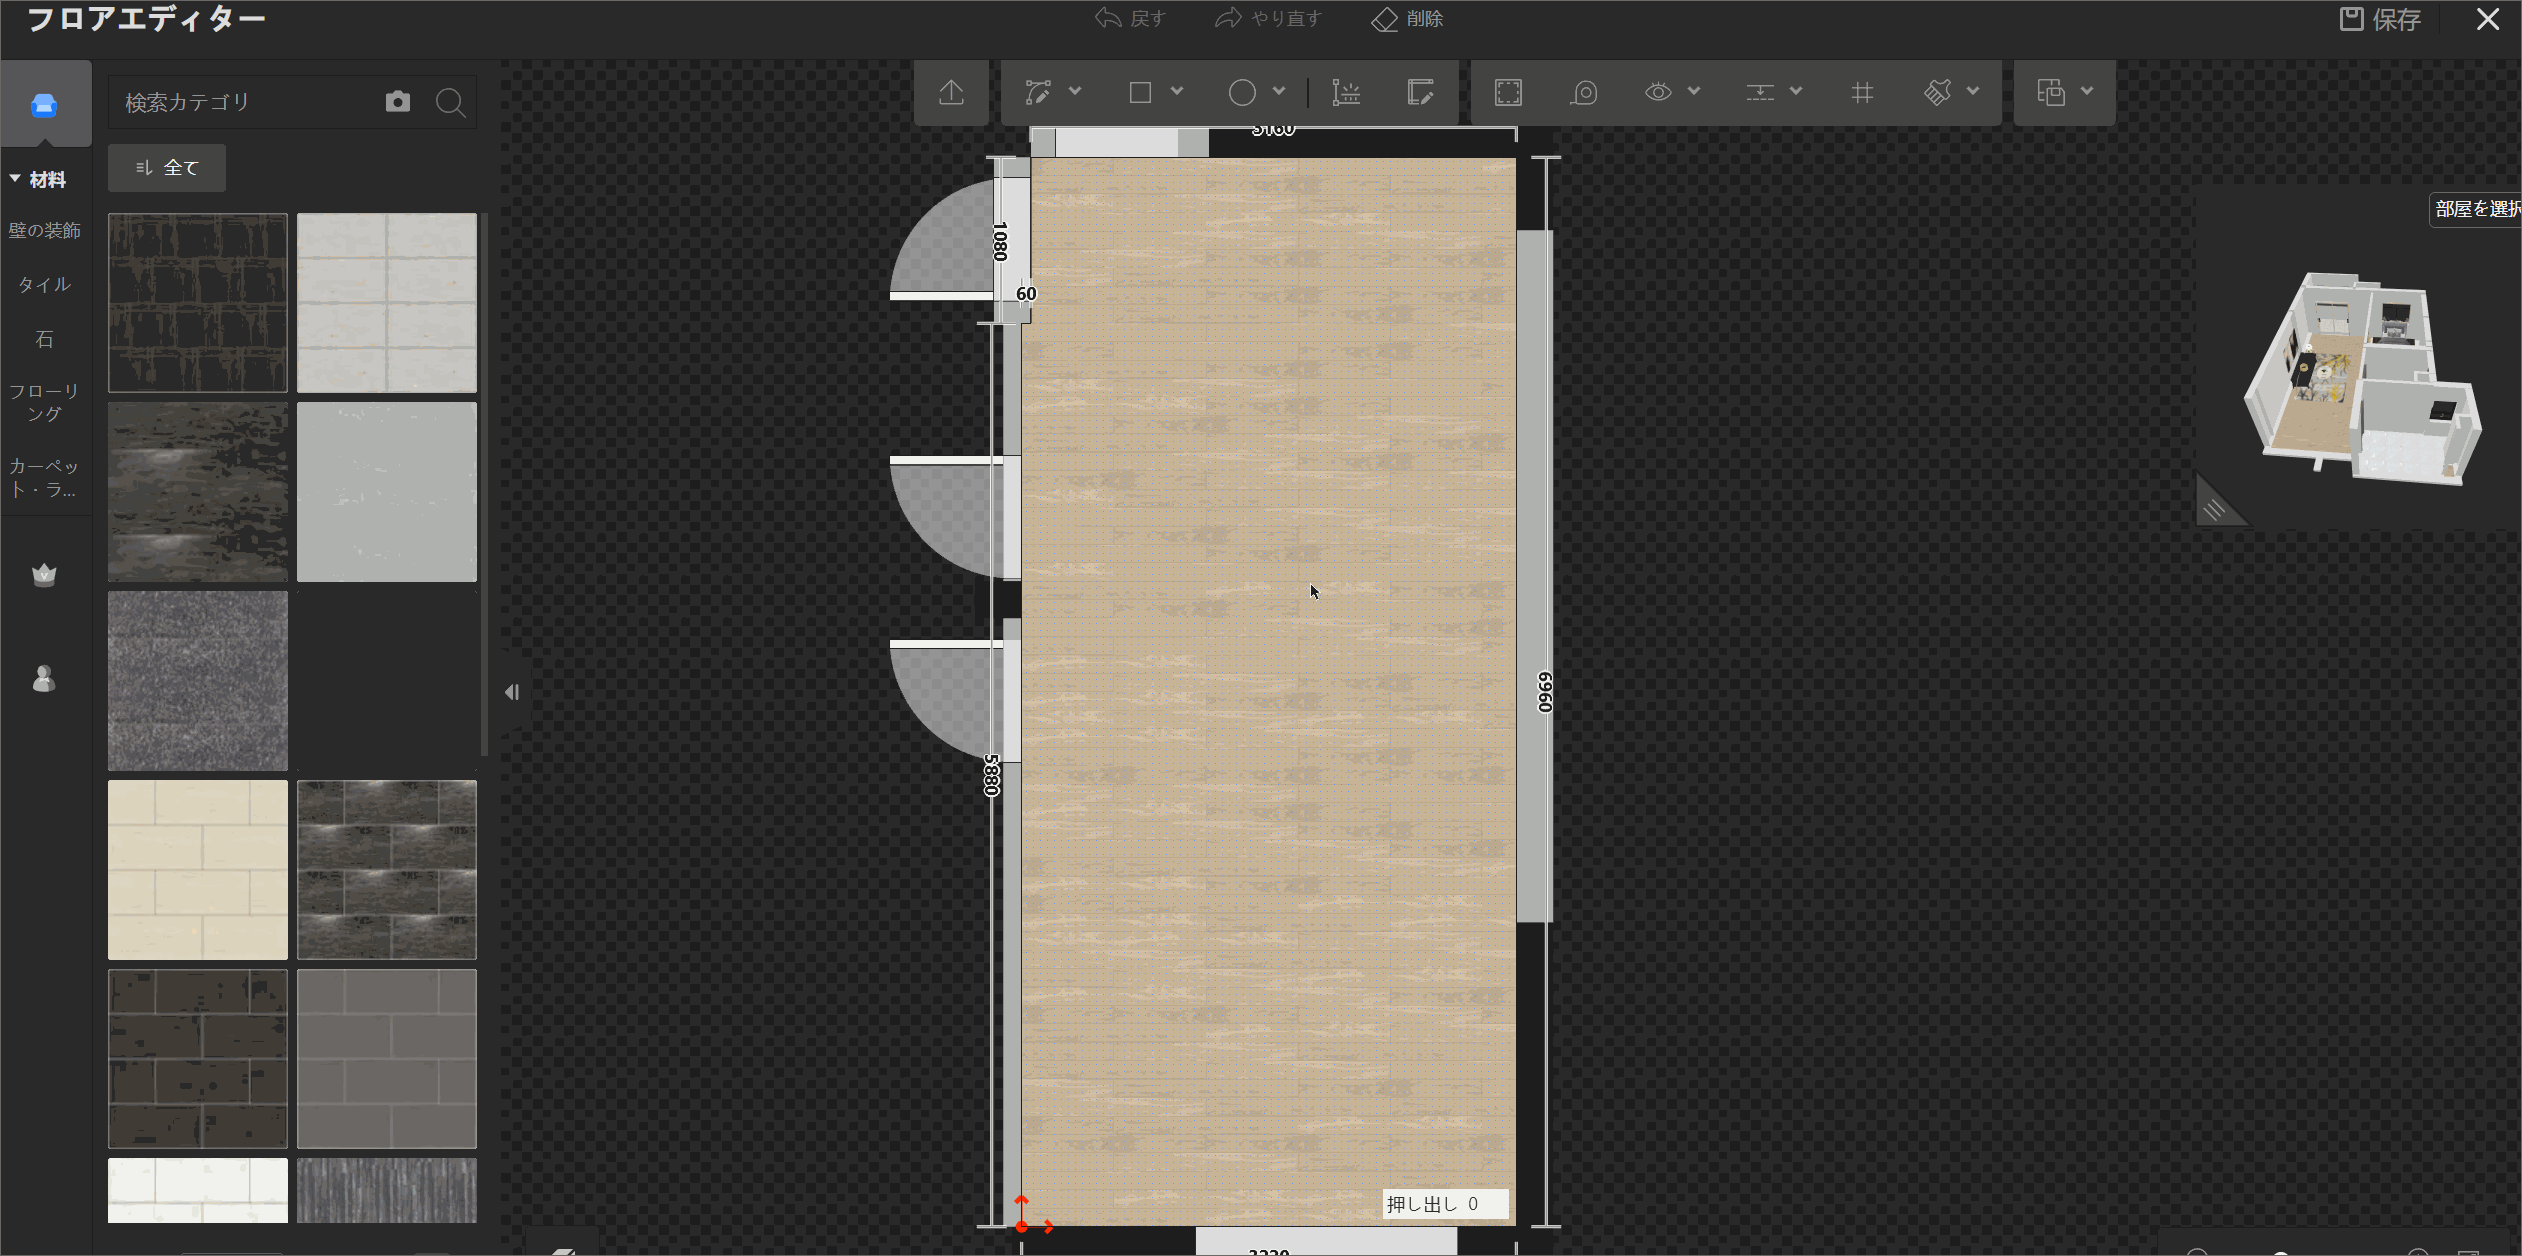Click the red origin axis marker
The image size is (2522, 1256).
click(1022, 1225)
